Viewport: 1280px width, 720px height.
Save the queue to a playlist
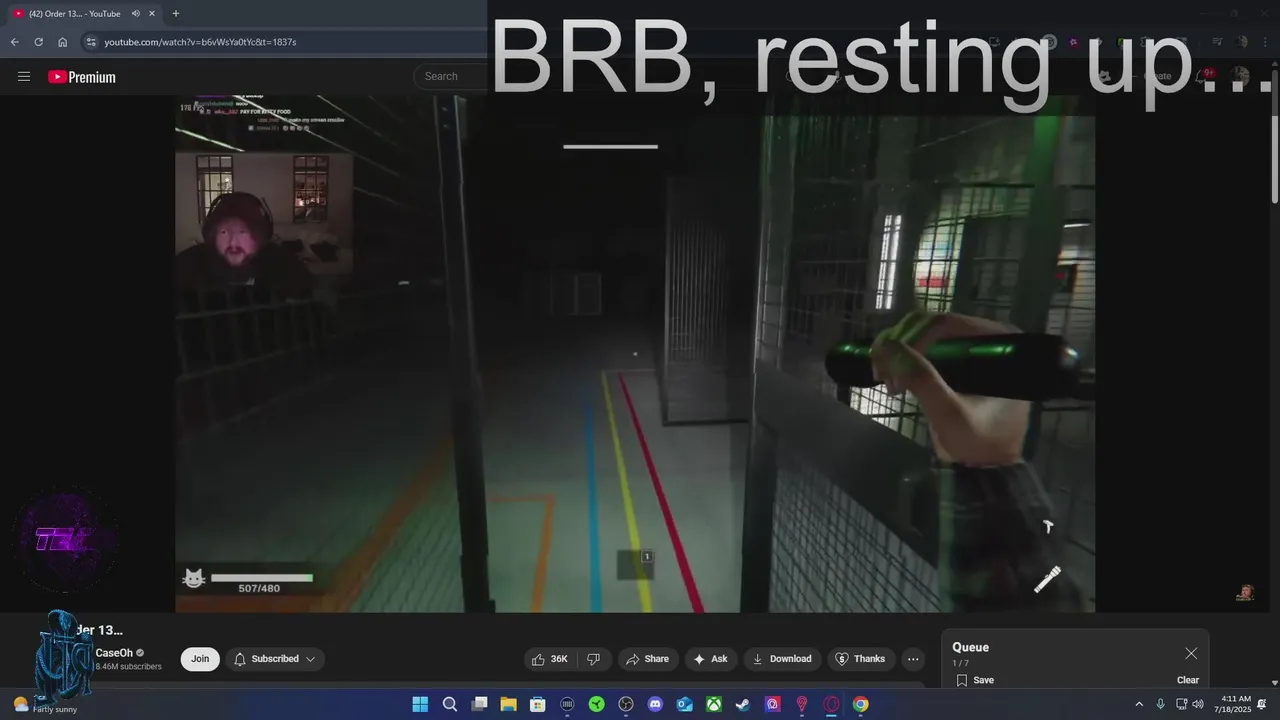[x=974, y=680]
